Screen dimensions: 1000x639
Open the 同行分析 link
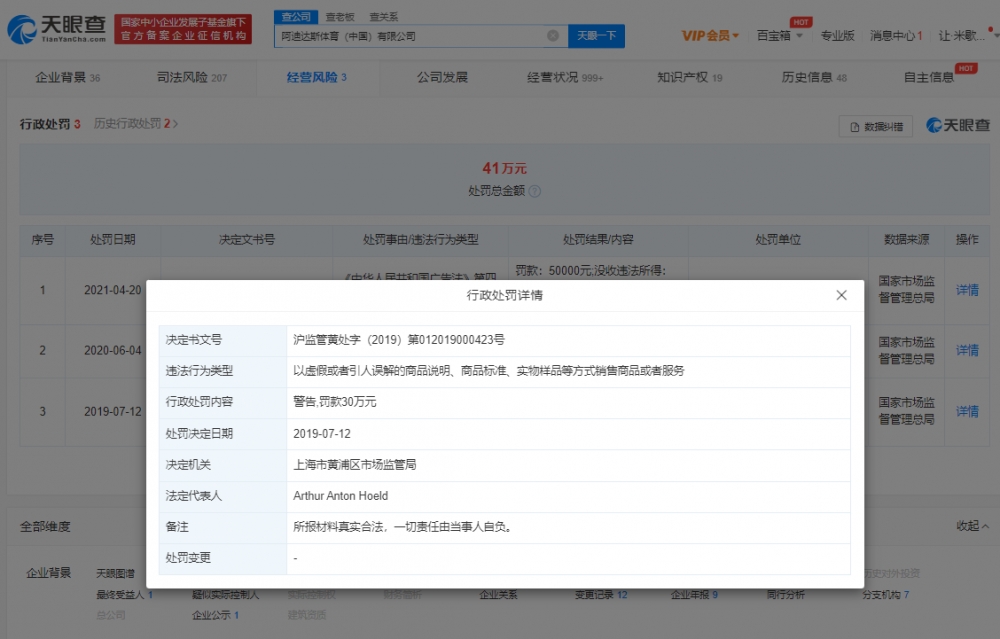click(x=786, y=594)
